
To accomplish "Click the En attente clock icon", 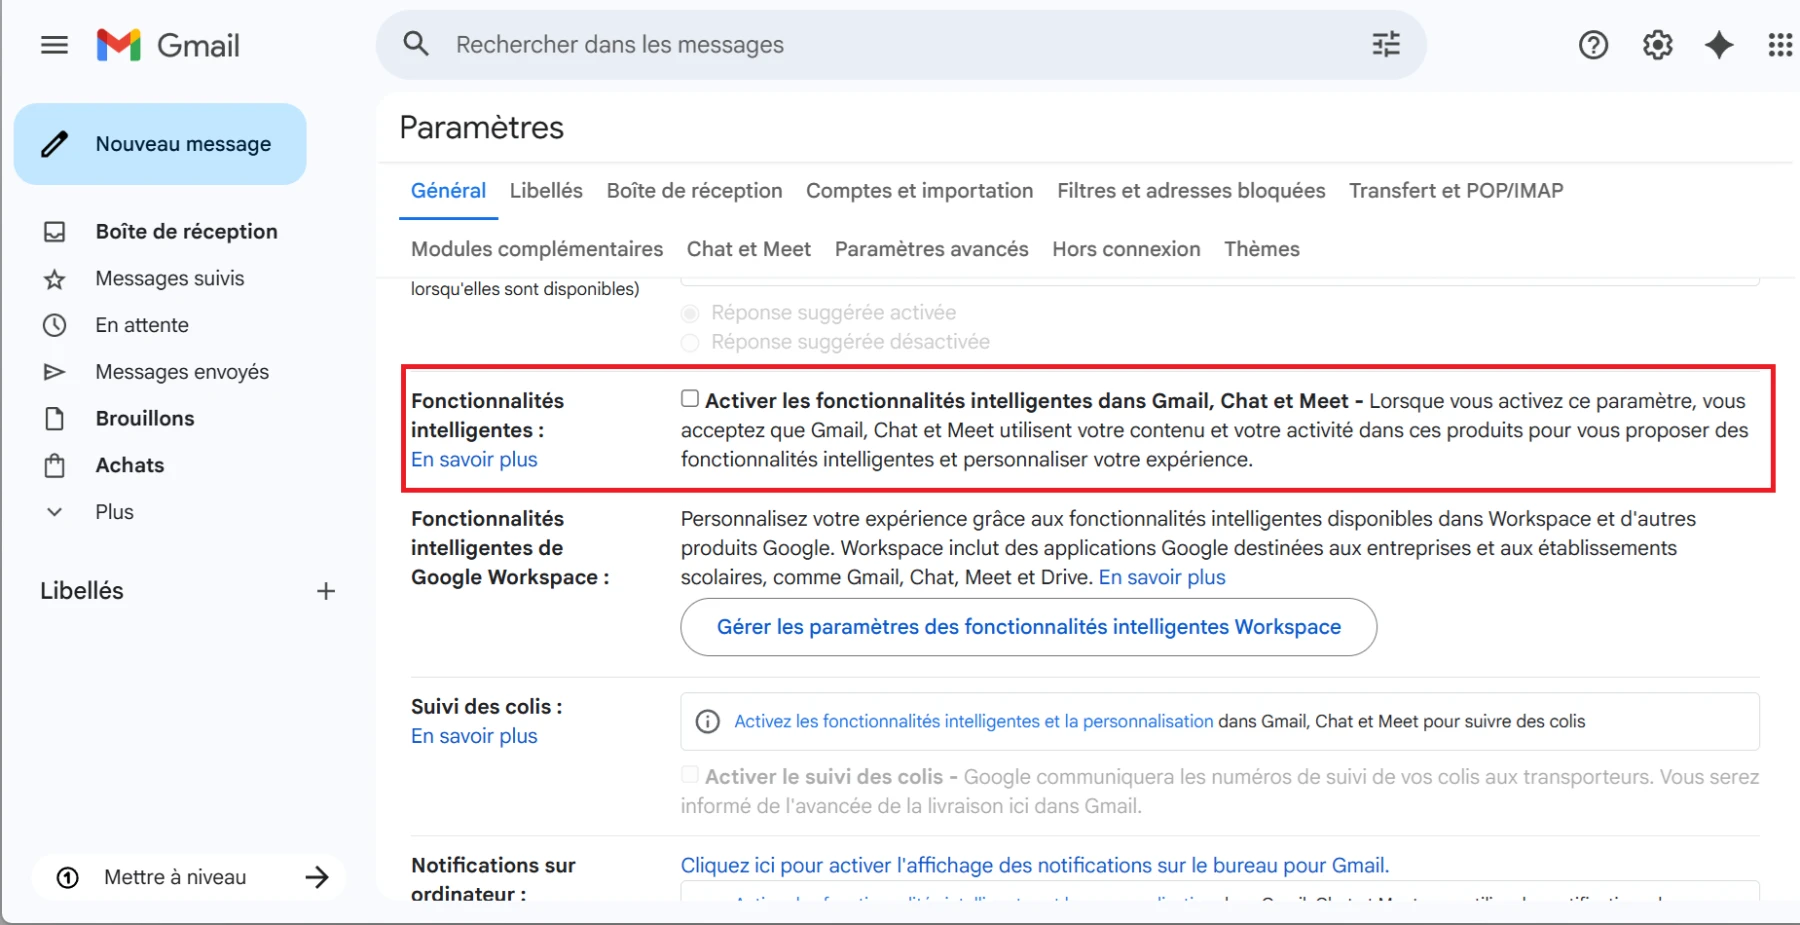I will click(x=55, y=324).
